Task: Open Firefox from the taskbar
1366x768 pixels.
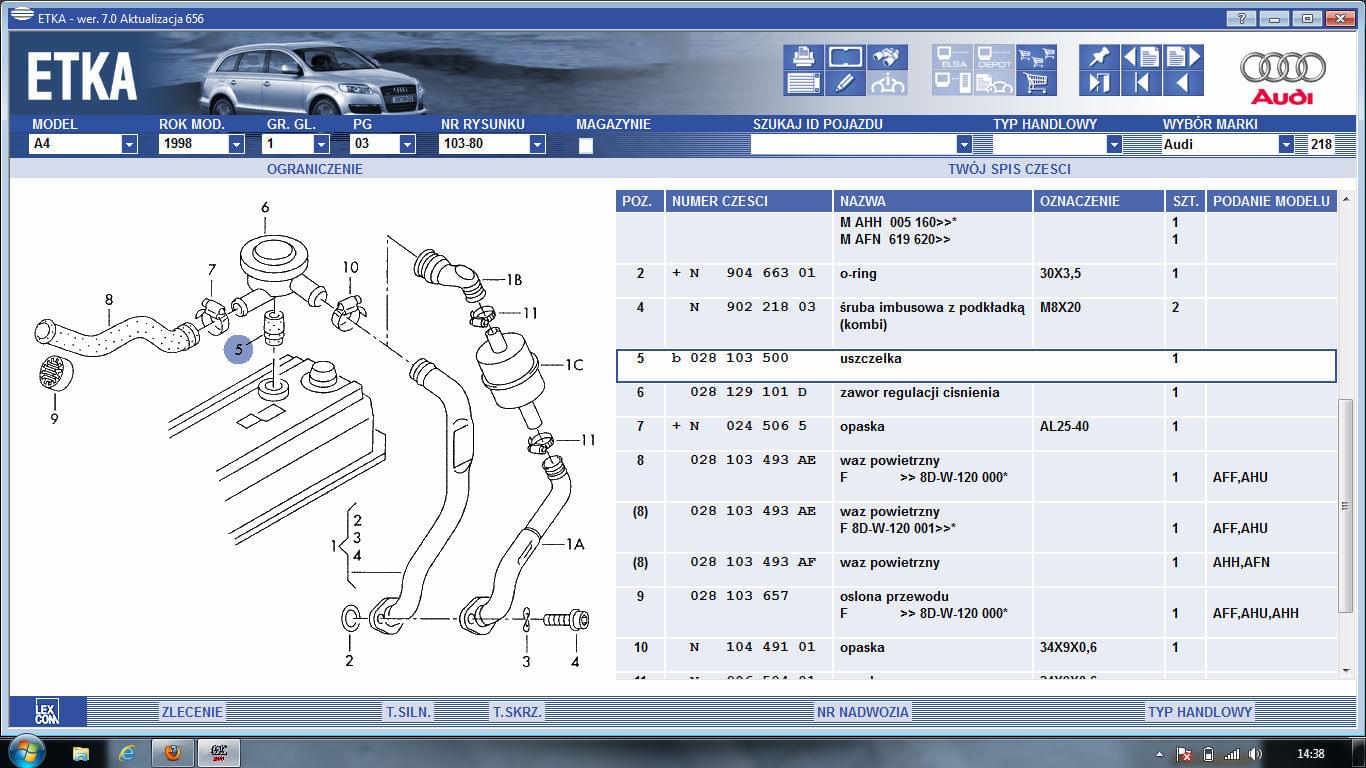Action: (172, 753)
